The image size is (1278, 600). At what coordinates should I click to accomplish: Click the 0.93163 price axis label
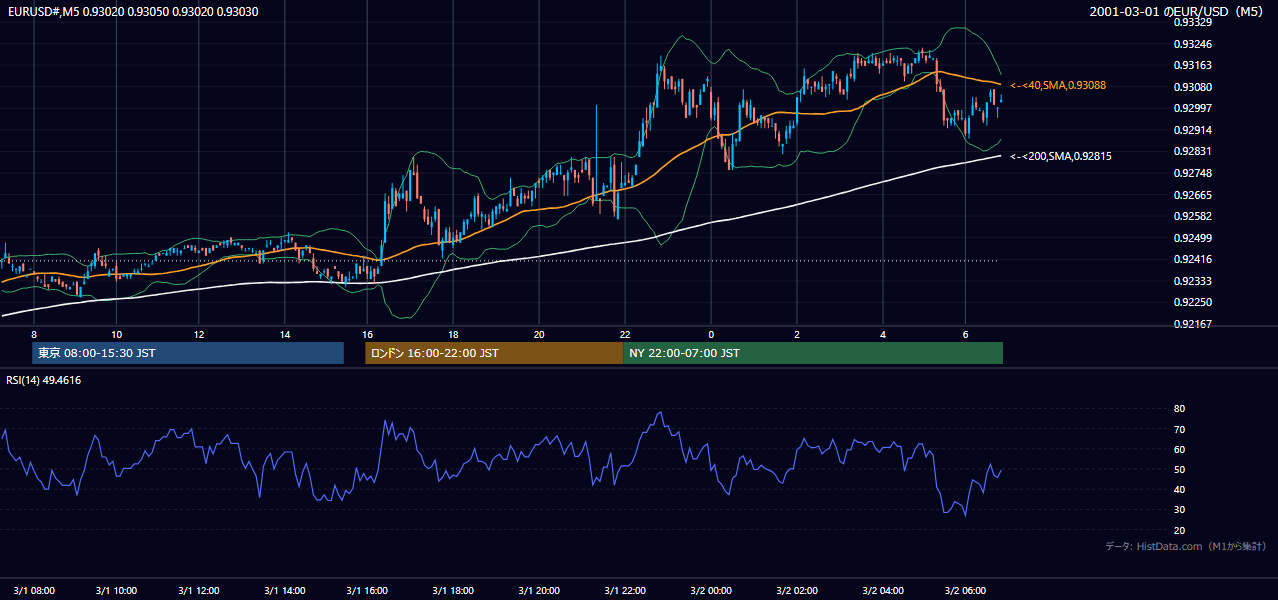click(1193, 65)
